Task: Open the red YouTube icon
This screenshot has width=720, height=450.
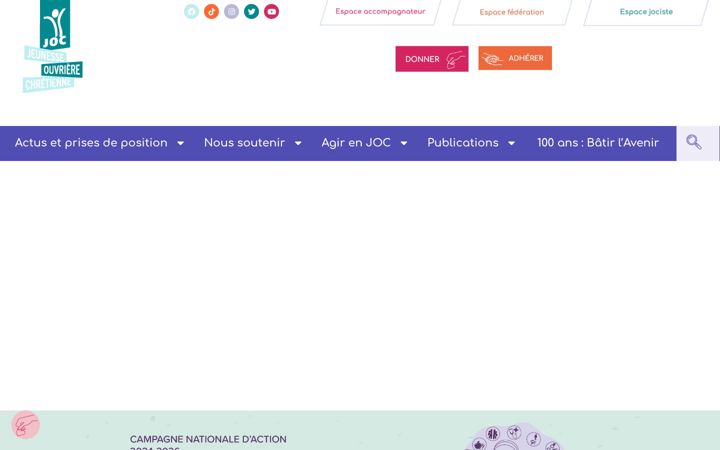Action: [x=271, y=11]
